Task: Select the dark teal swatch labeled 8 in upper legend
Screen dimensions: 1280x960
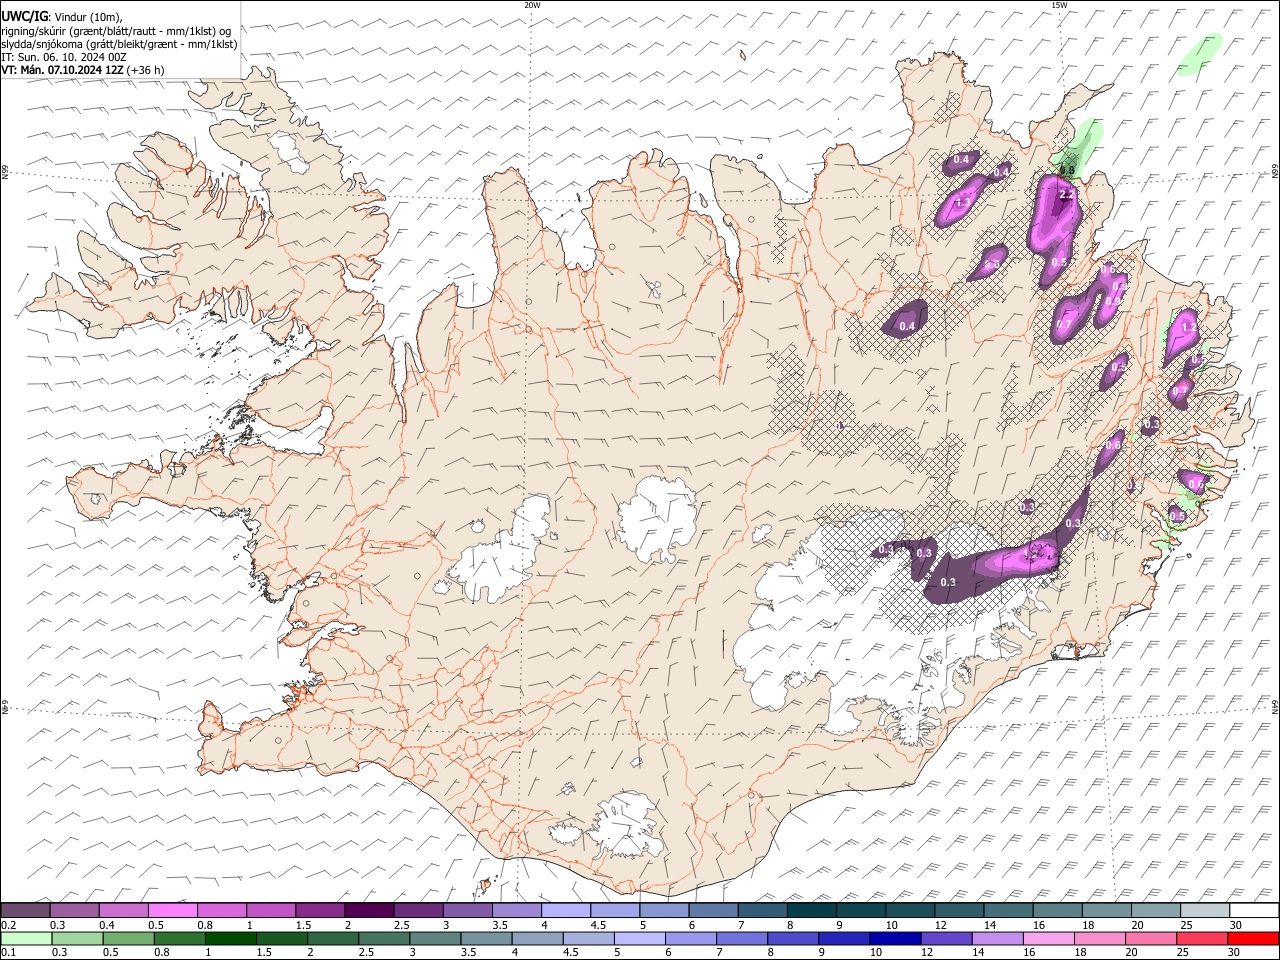Action: click(812, 910)
